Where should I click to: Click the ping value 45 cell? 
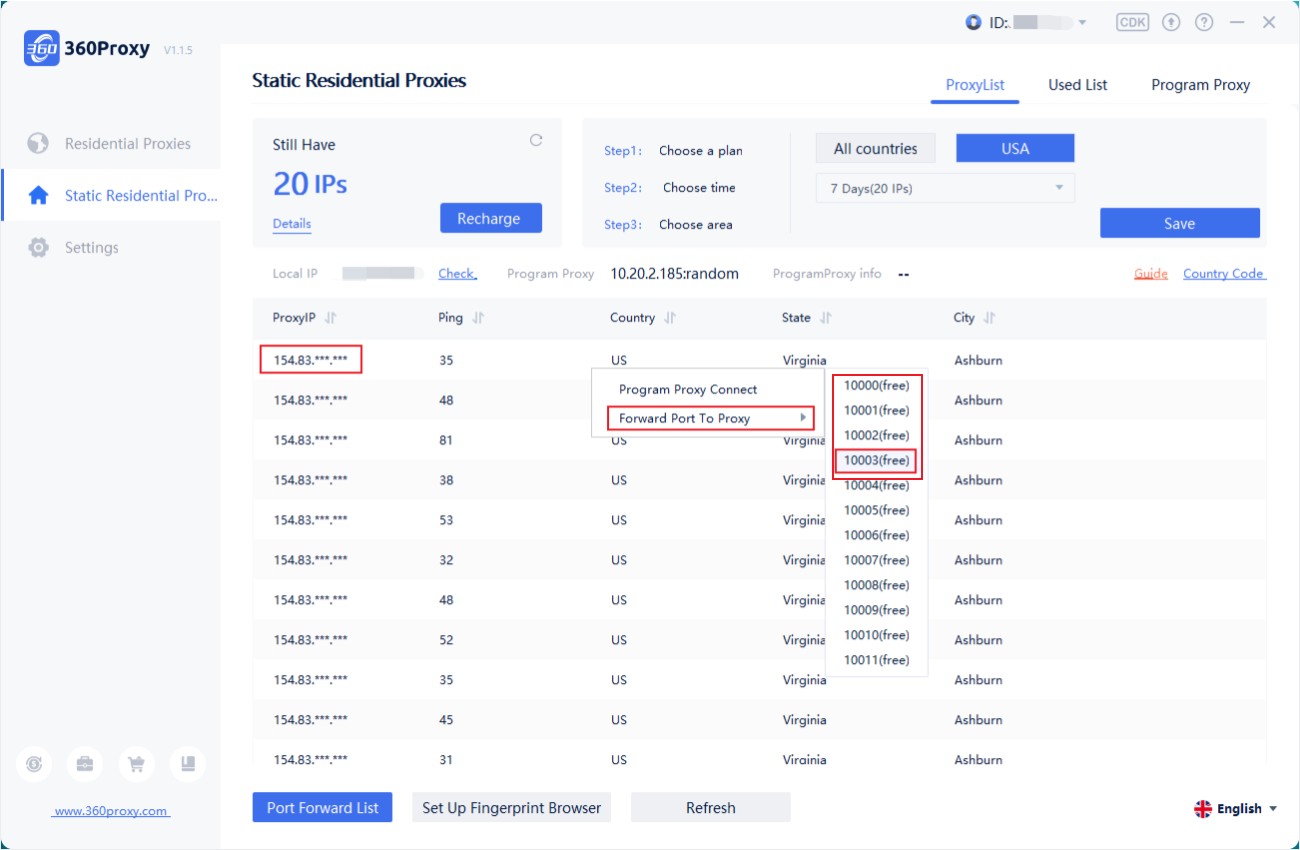(446, 720)
